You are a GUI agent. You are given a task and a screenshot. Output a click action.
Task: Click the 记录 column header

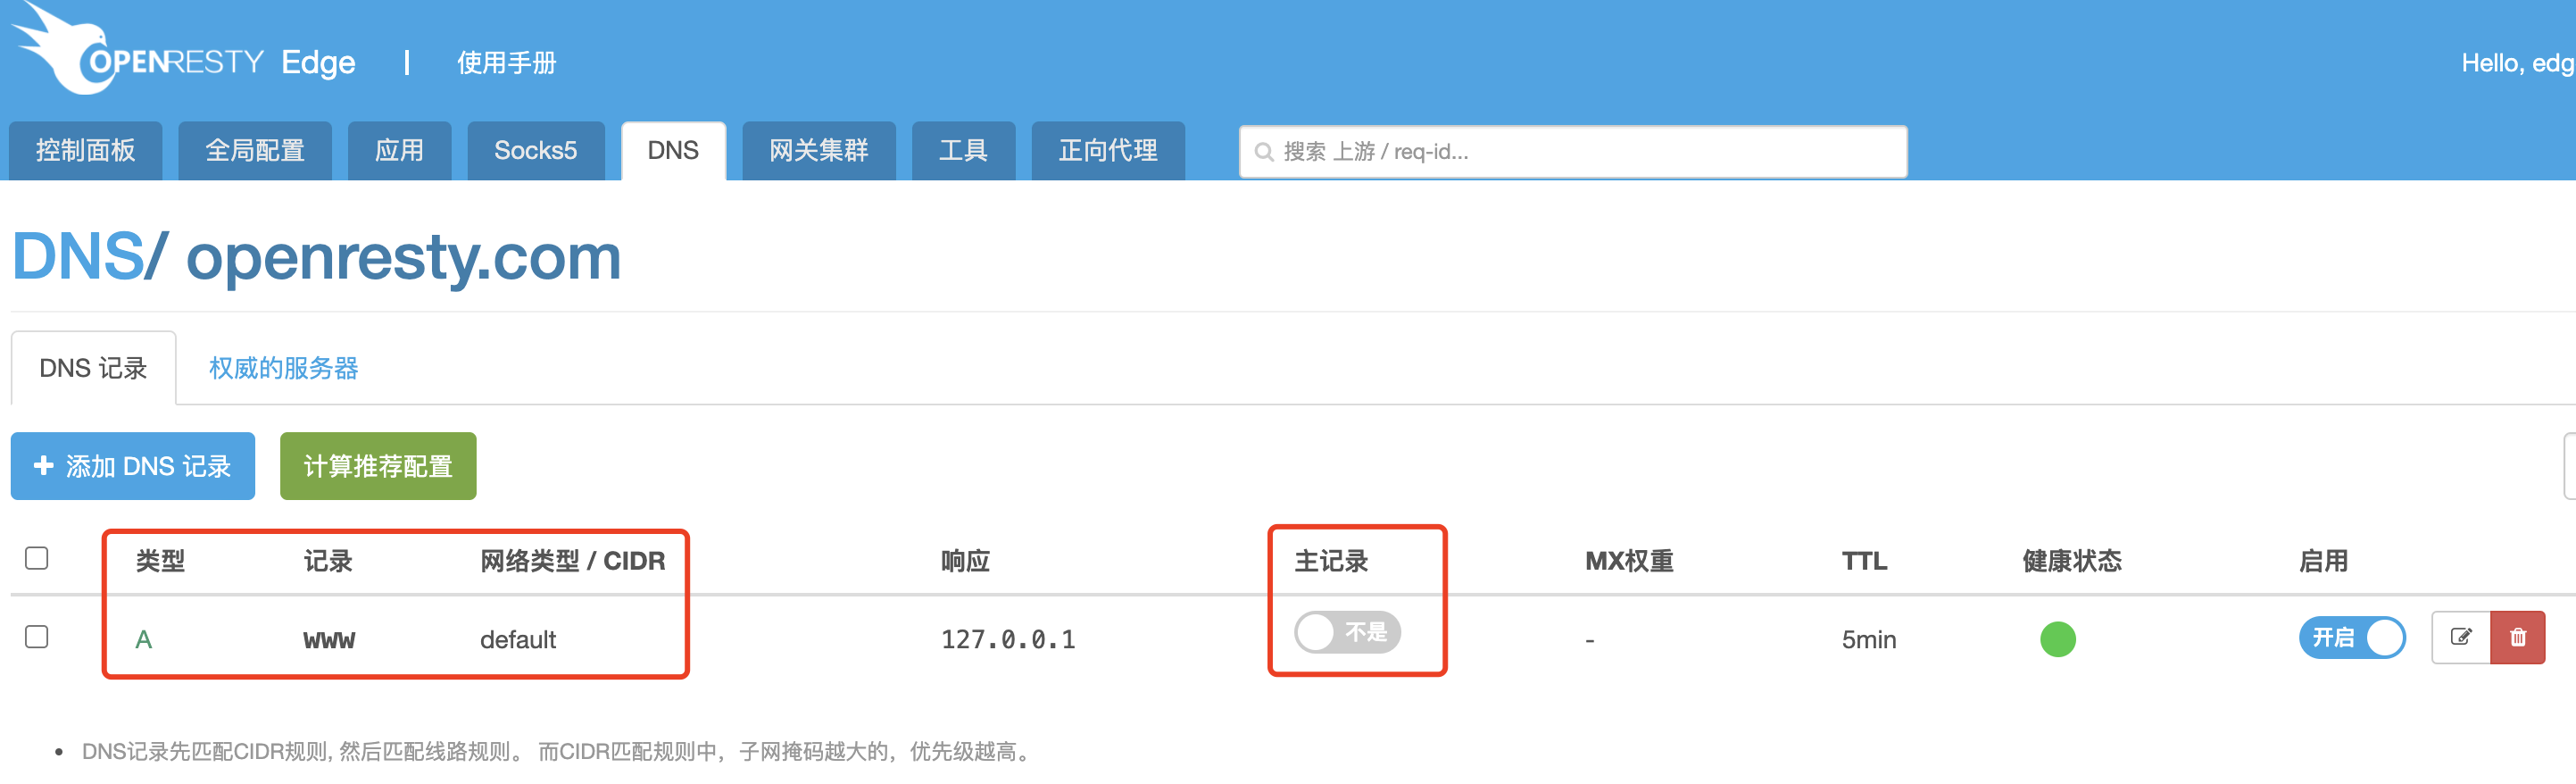(x=329, y=561)
